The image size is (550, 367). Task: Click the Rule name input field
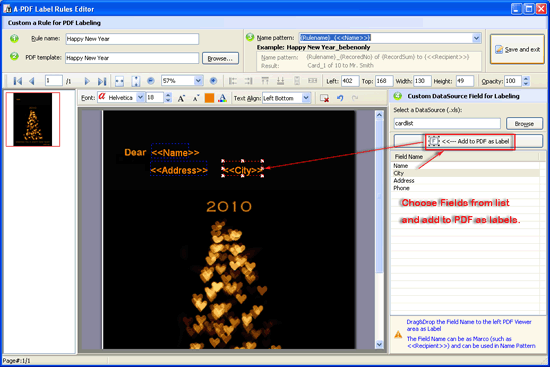132,39
